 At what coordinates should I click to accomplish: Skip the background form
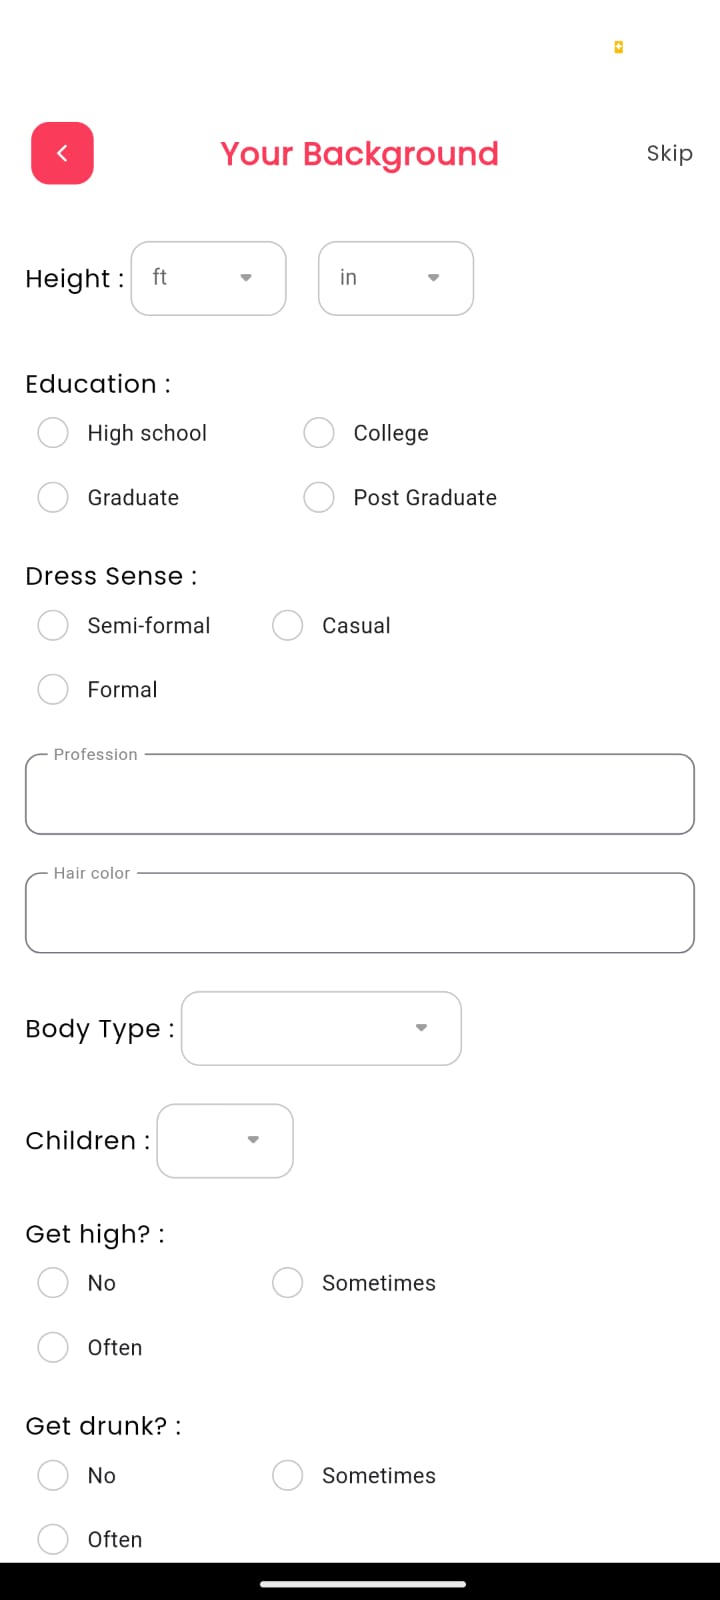coord(669,153)
